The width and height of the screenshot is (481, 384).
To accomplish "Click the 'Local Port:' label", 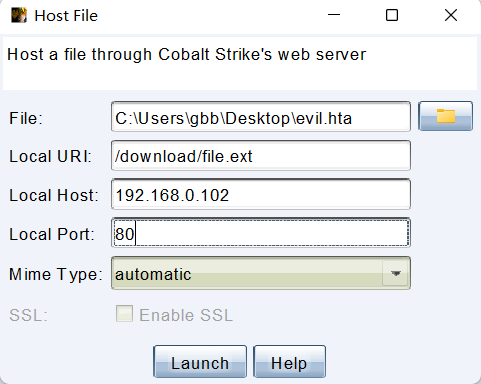I will [x=52, y=234].
